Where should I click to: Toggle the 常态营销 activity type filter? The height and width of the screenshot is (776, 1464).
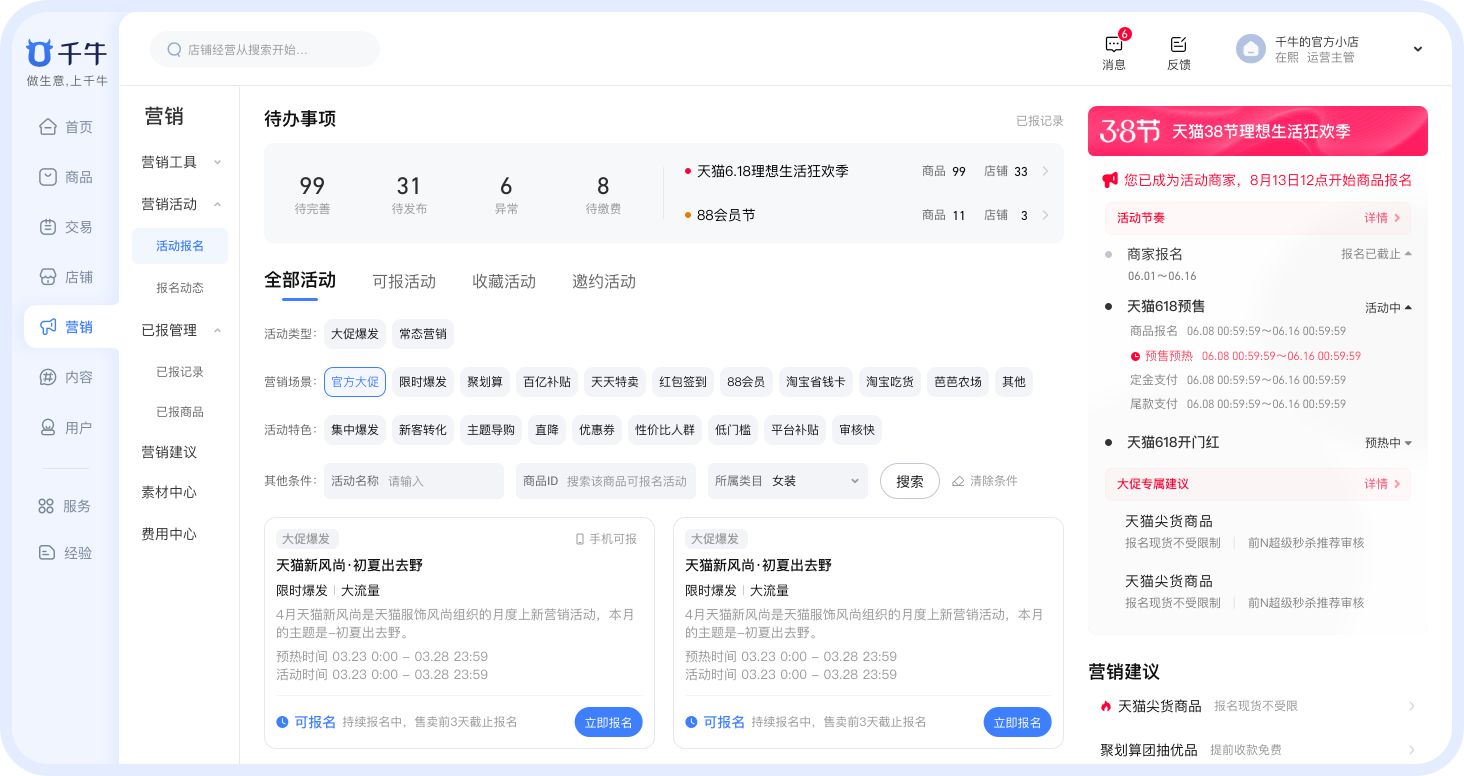click(x=423, y=333)
